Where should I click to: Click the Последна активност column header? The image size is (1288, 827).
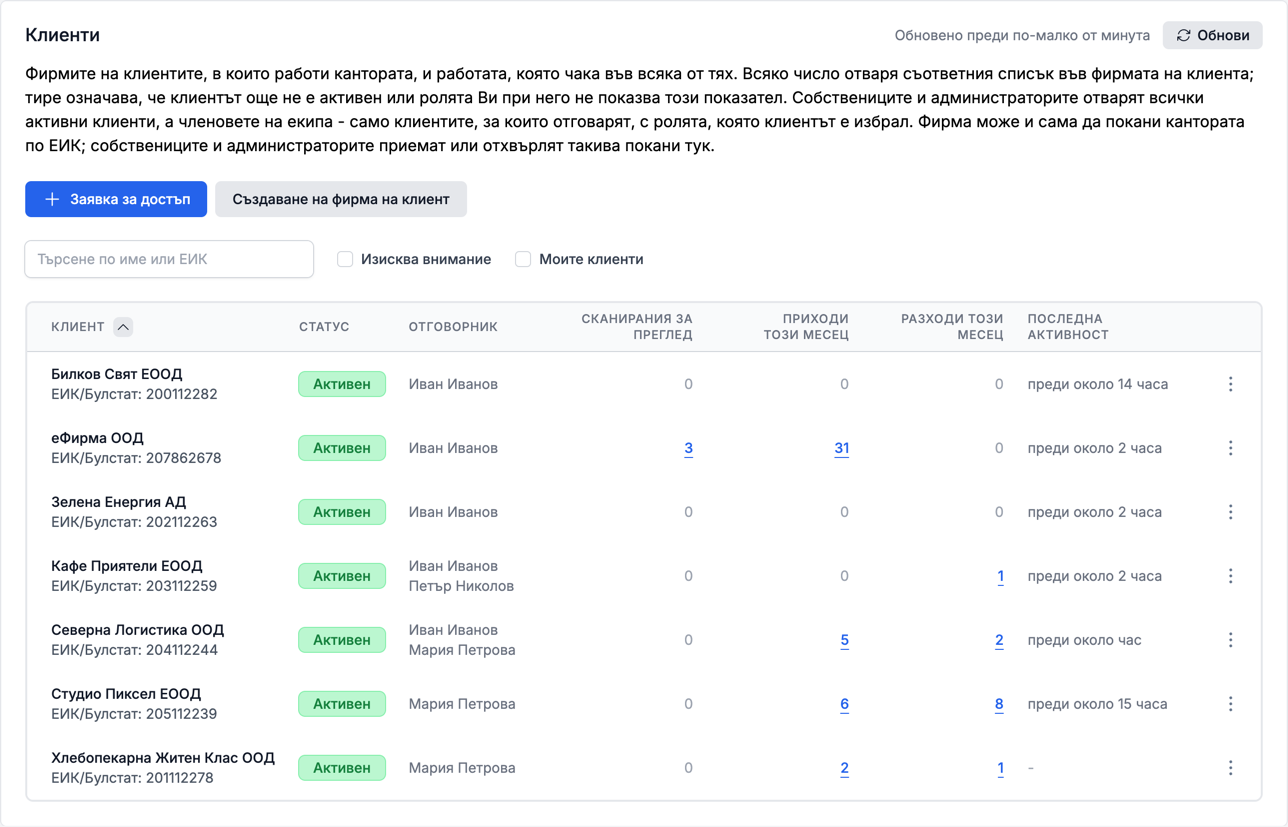click(x=1068, y=327)
